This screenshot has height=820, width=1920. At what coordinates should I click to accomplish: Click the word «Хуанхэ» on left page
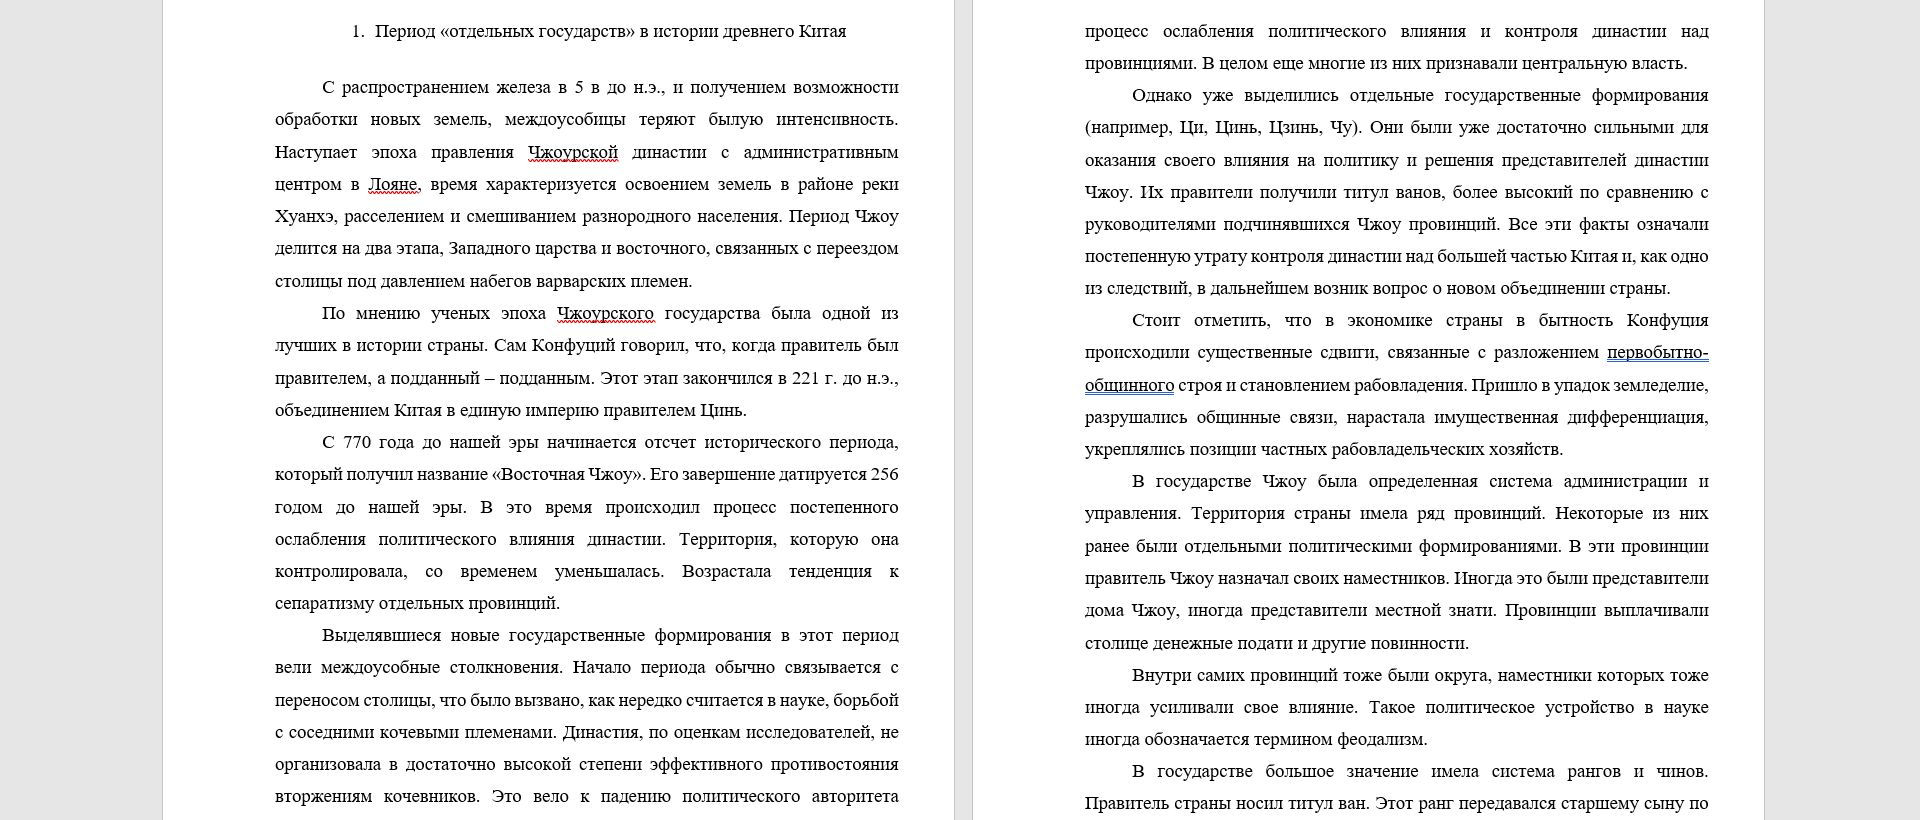pos(305,216)
